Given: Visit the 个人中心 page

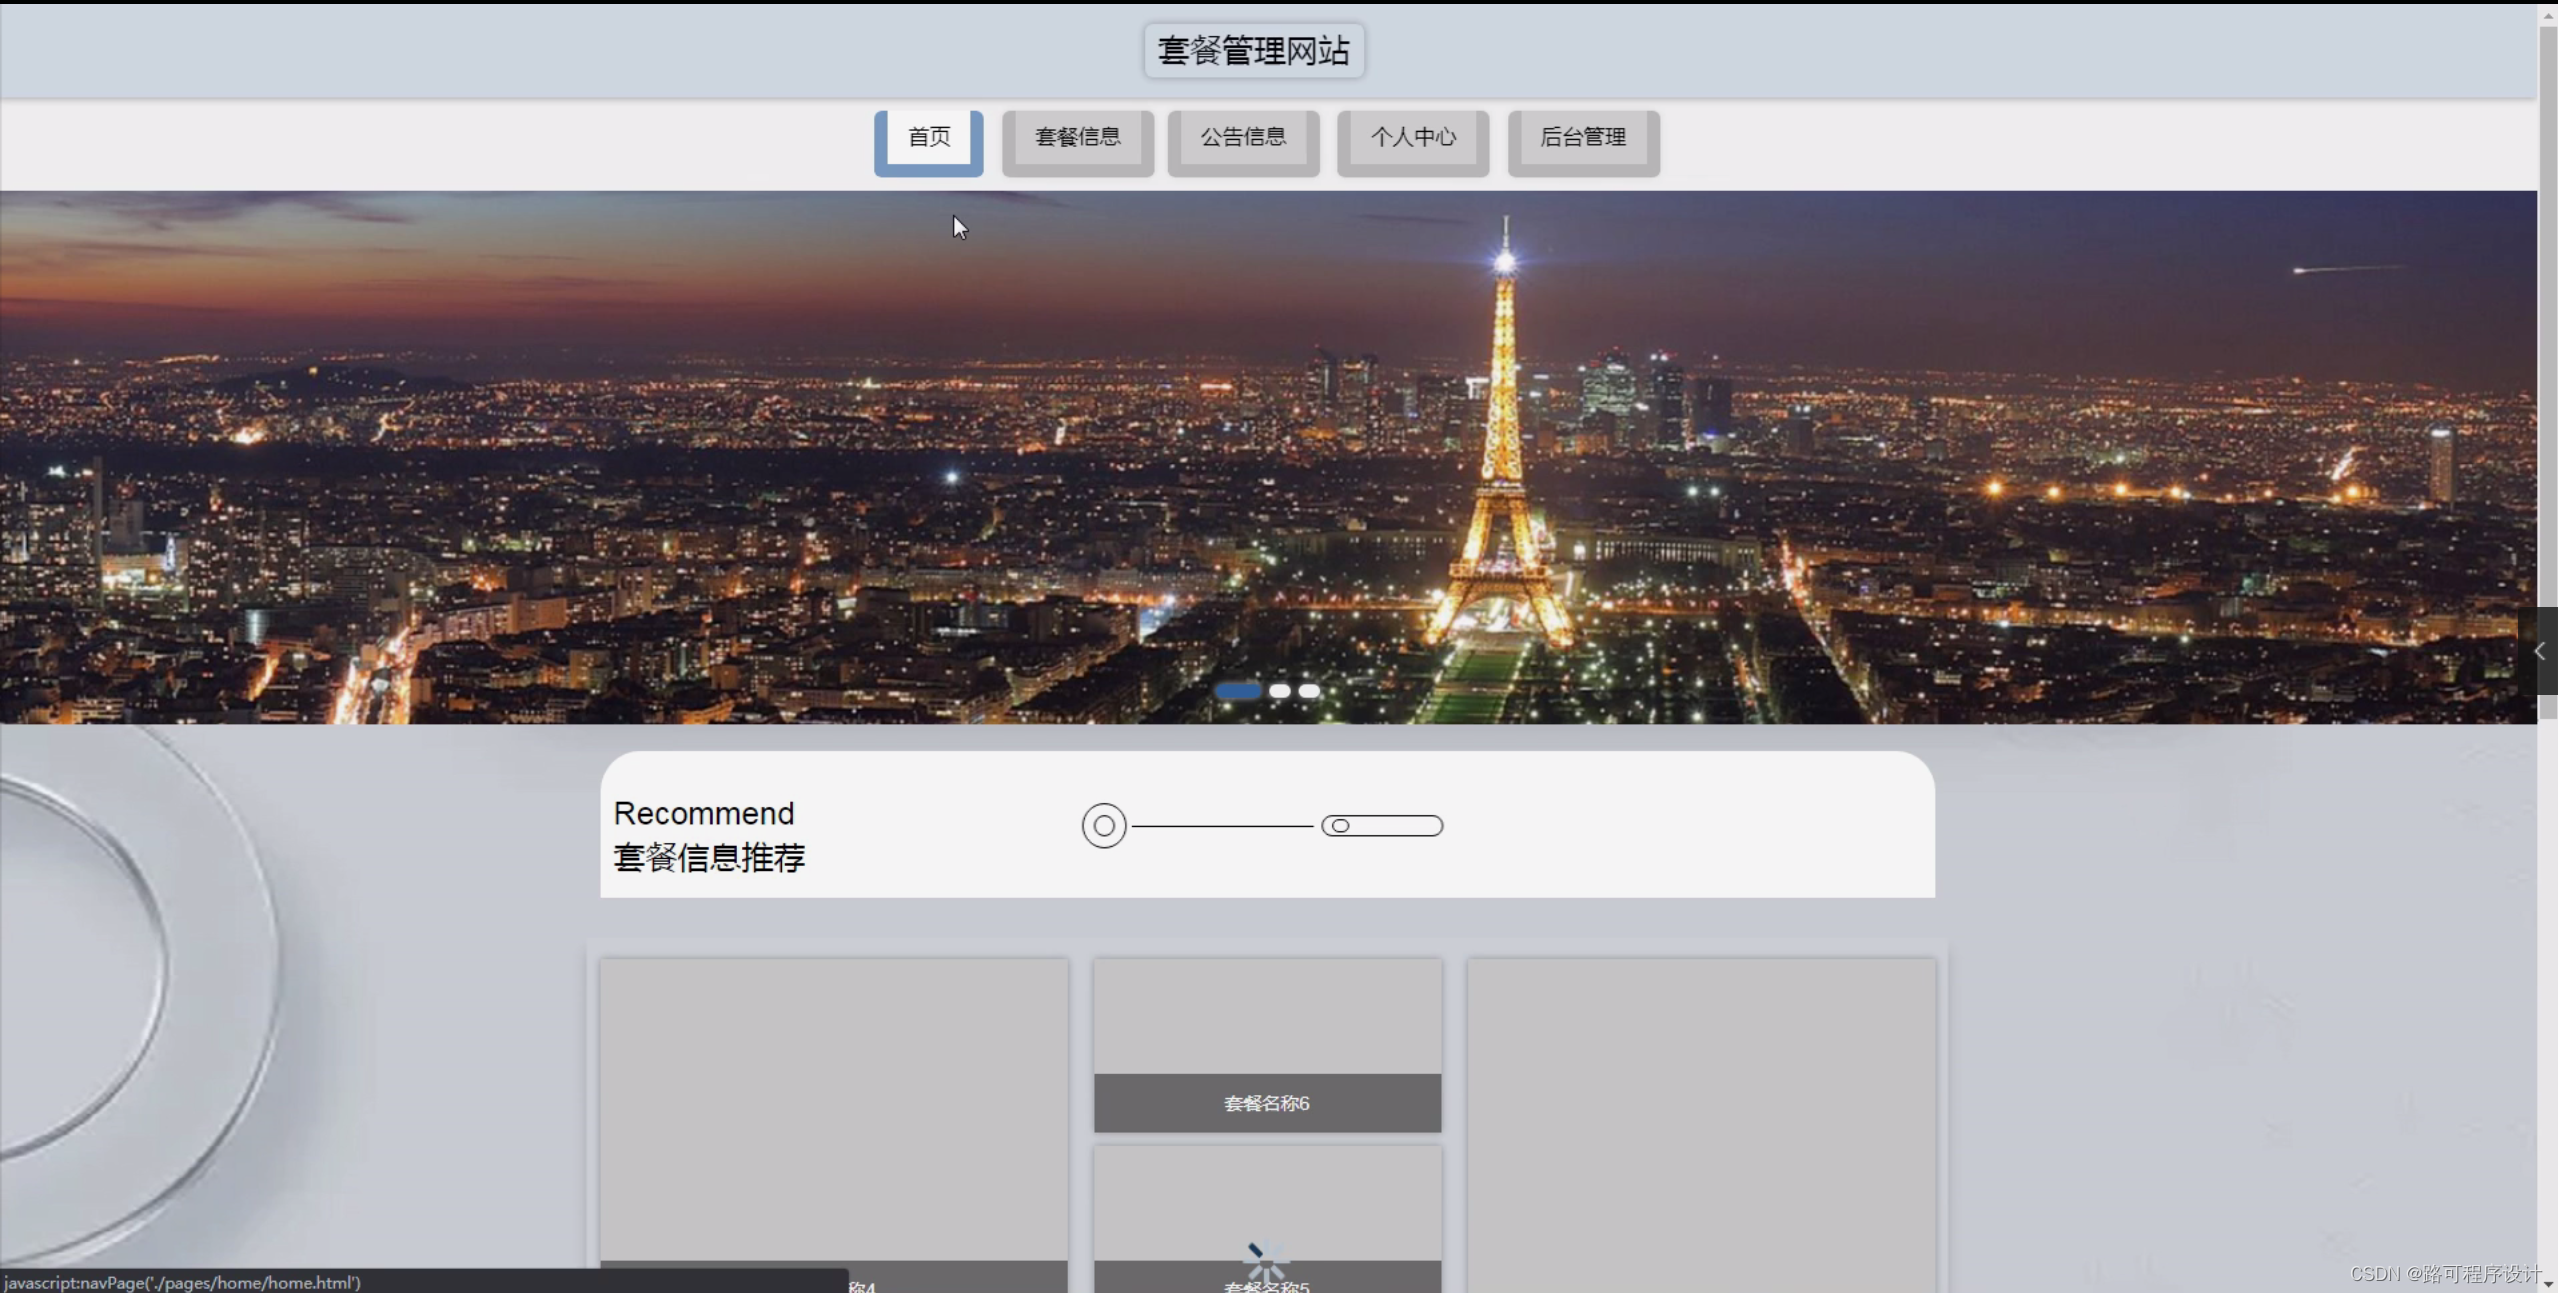Looking at the screenshot, I should click(1412, 138).
